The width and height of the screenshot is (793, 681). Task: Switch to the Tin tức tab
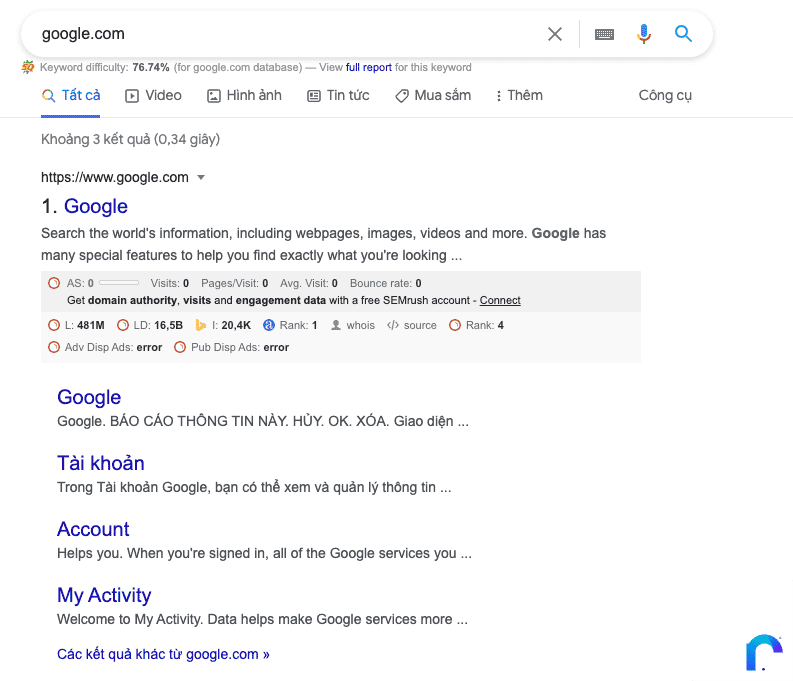coord(338,96)
